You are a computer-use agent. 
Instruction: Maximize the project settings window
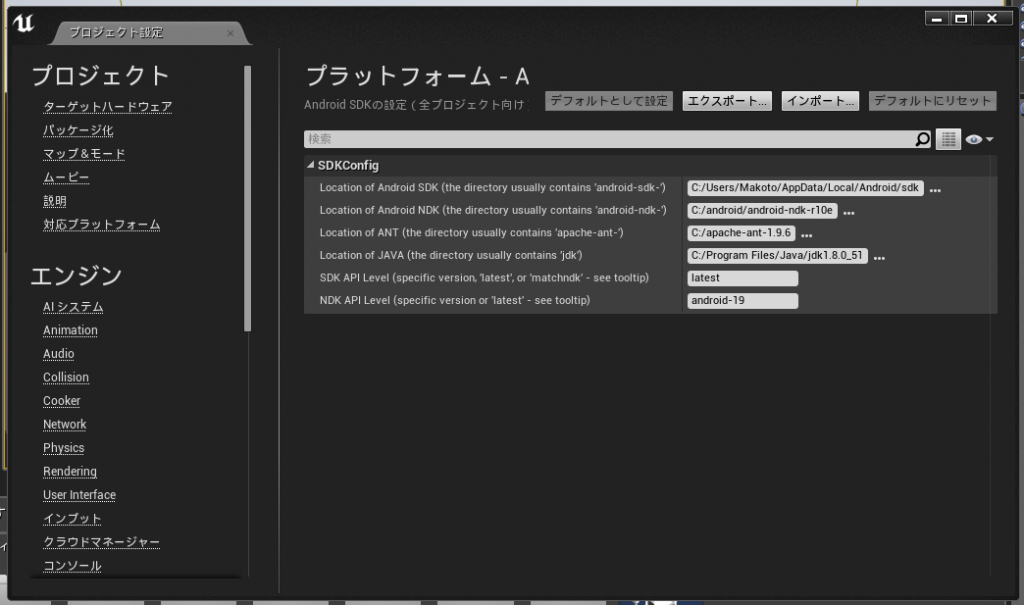pyautogui.click(x=961, y=18)
